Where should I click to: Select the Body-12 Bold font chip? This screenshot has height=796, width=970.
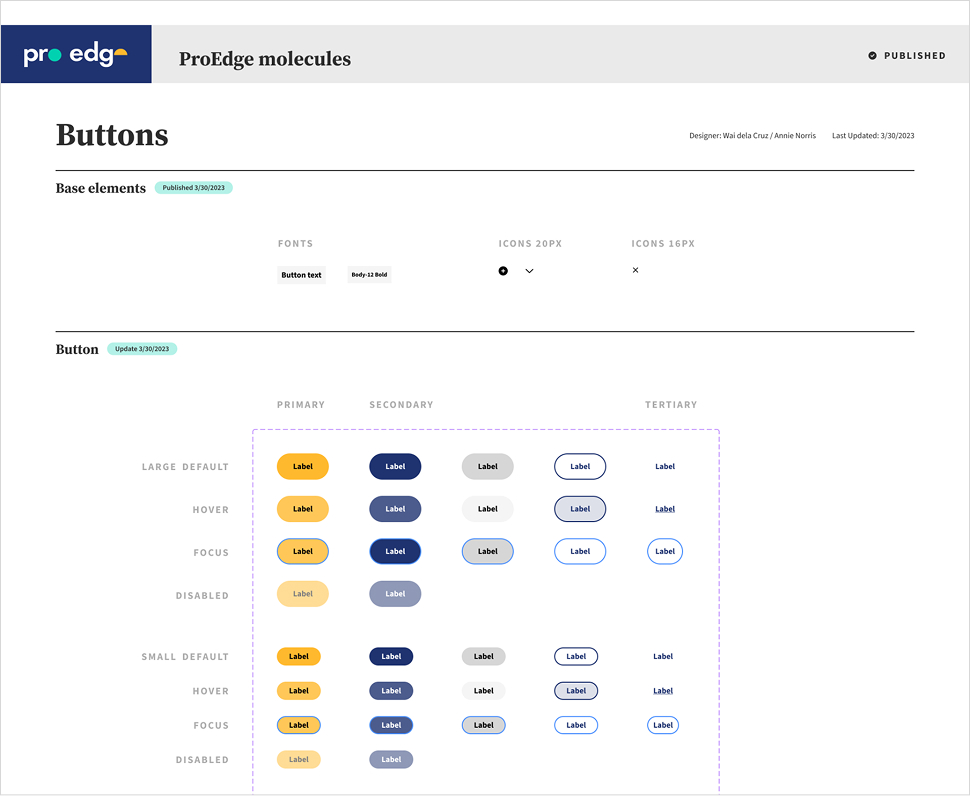click(x=369, y=275)
